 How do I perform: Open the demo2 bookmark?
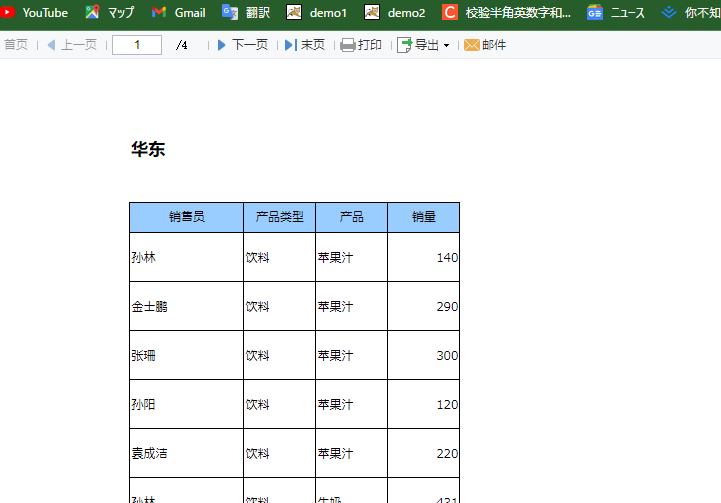[395, 12]
